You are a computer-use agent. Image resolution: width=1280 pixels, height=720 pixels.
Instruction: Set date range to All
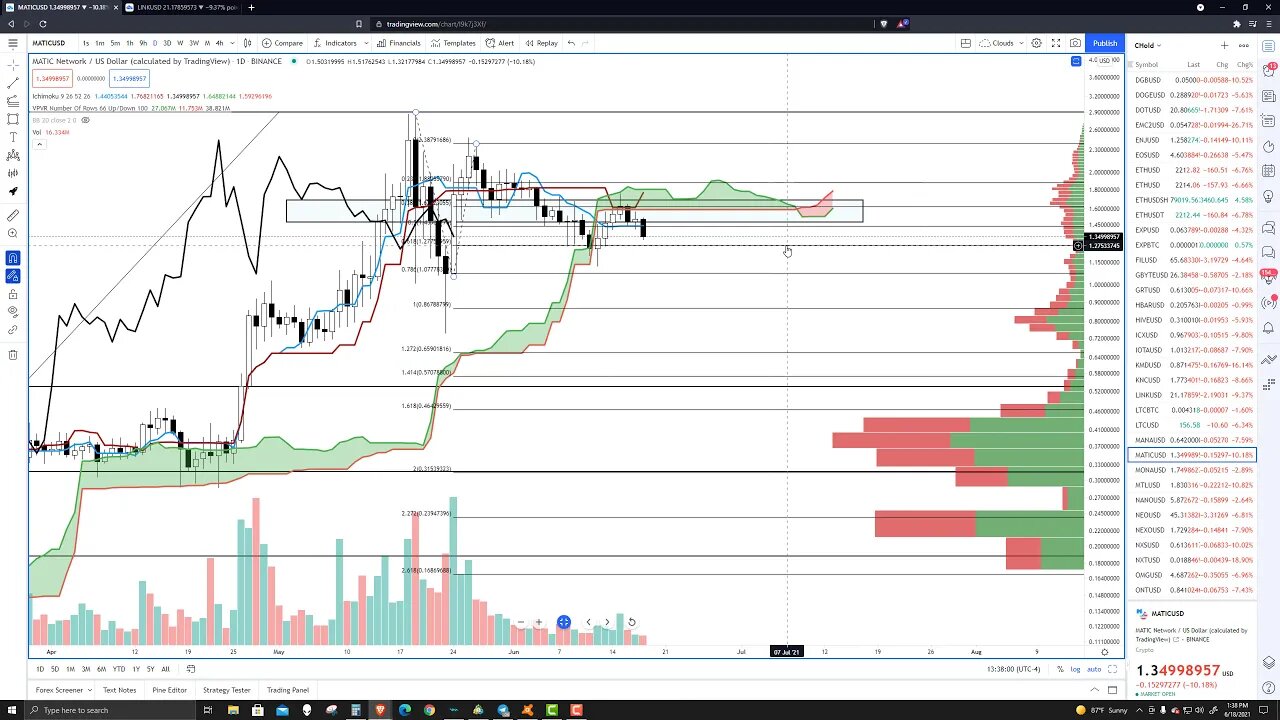[166, 669]
